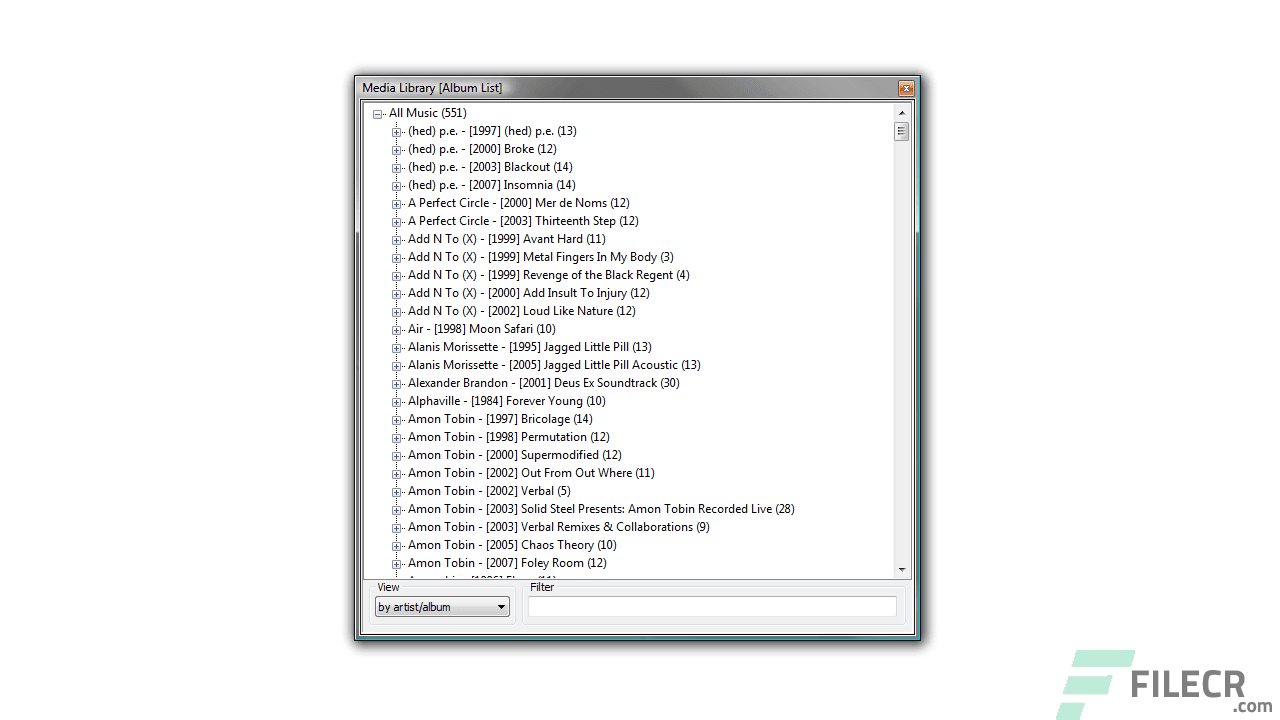
Task: Expand Amon Tobin Bricolage album node
Action: pos(397,420)
